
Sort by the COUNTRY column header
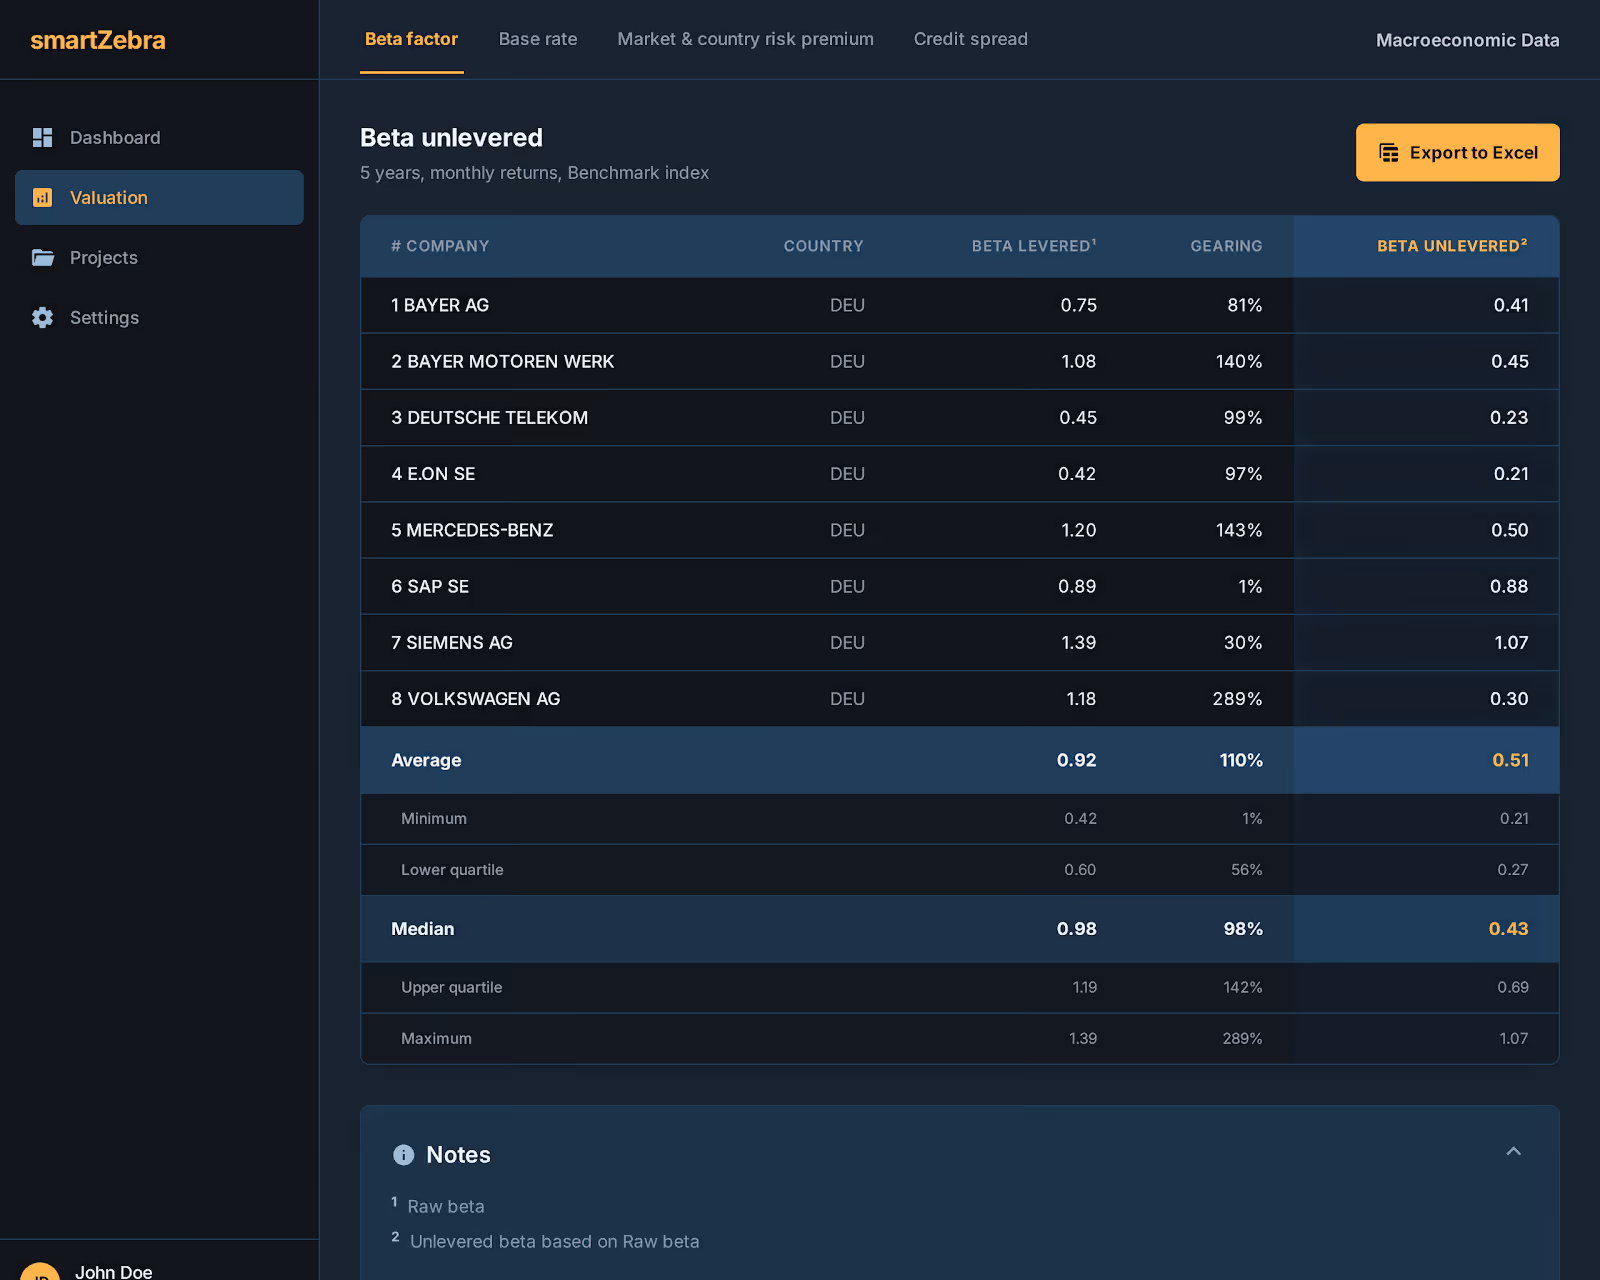coord(823,246)
